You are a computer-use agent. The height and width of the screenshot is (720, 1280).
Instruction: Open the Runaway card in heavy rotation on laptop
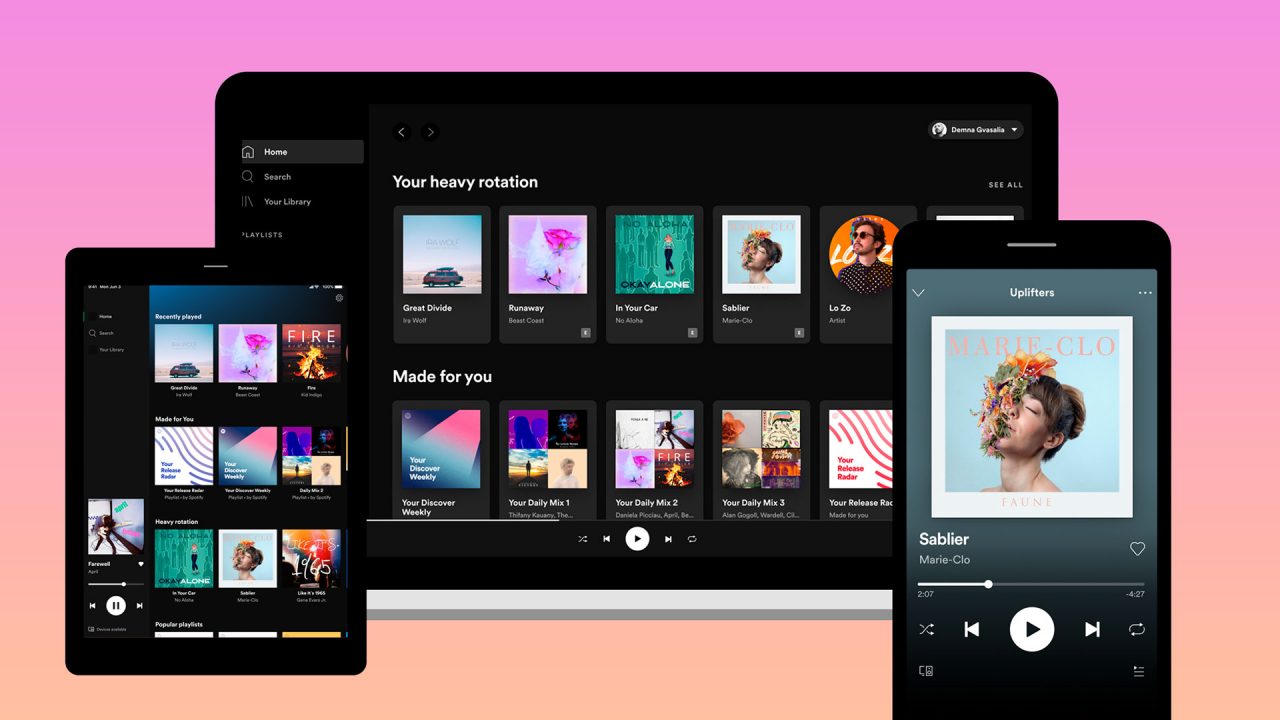pos(548,275)
